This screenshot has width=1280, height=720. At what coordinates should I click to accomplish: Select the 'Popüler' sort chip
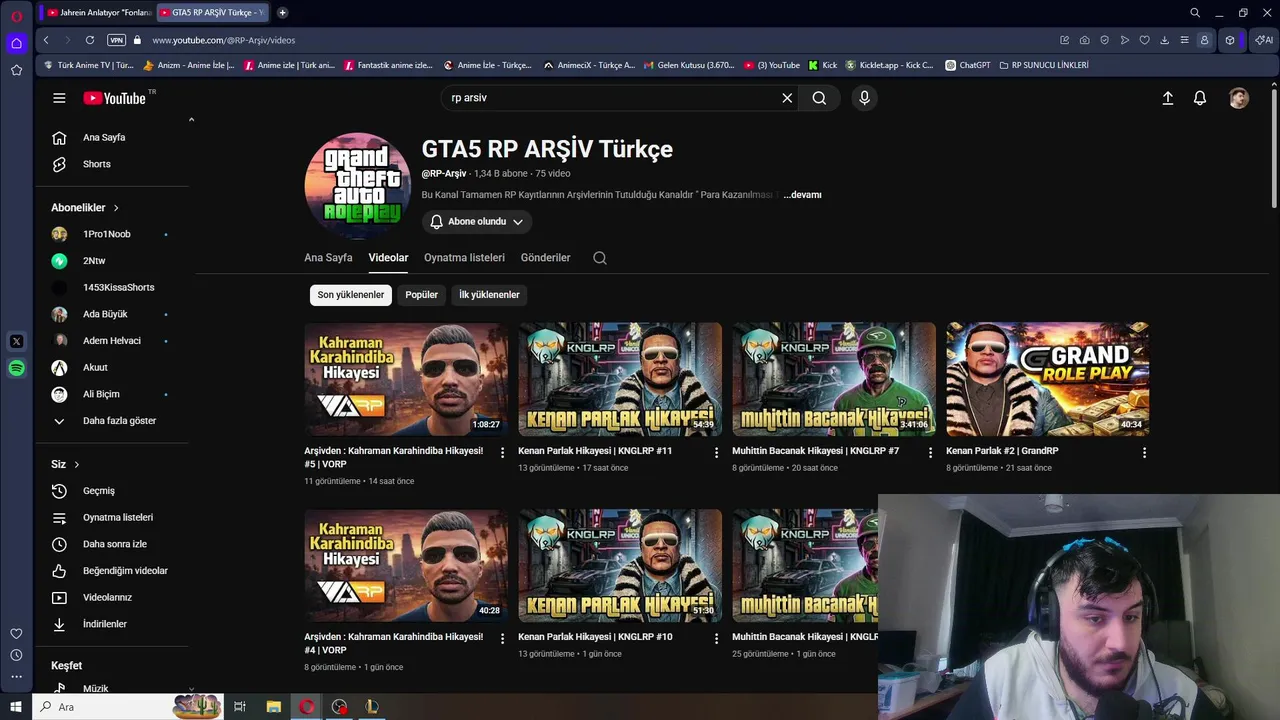point(422,295)
